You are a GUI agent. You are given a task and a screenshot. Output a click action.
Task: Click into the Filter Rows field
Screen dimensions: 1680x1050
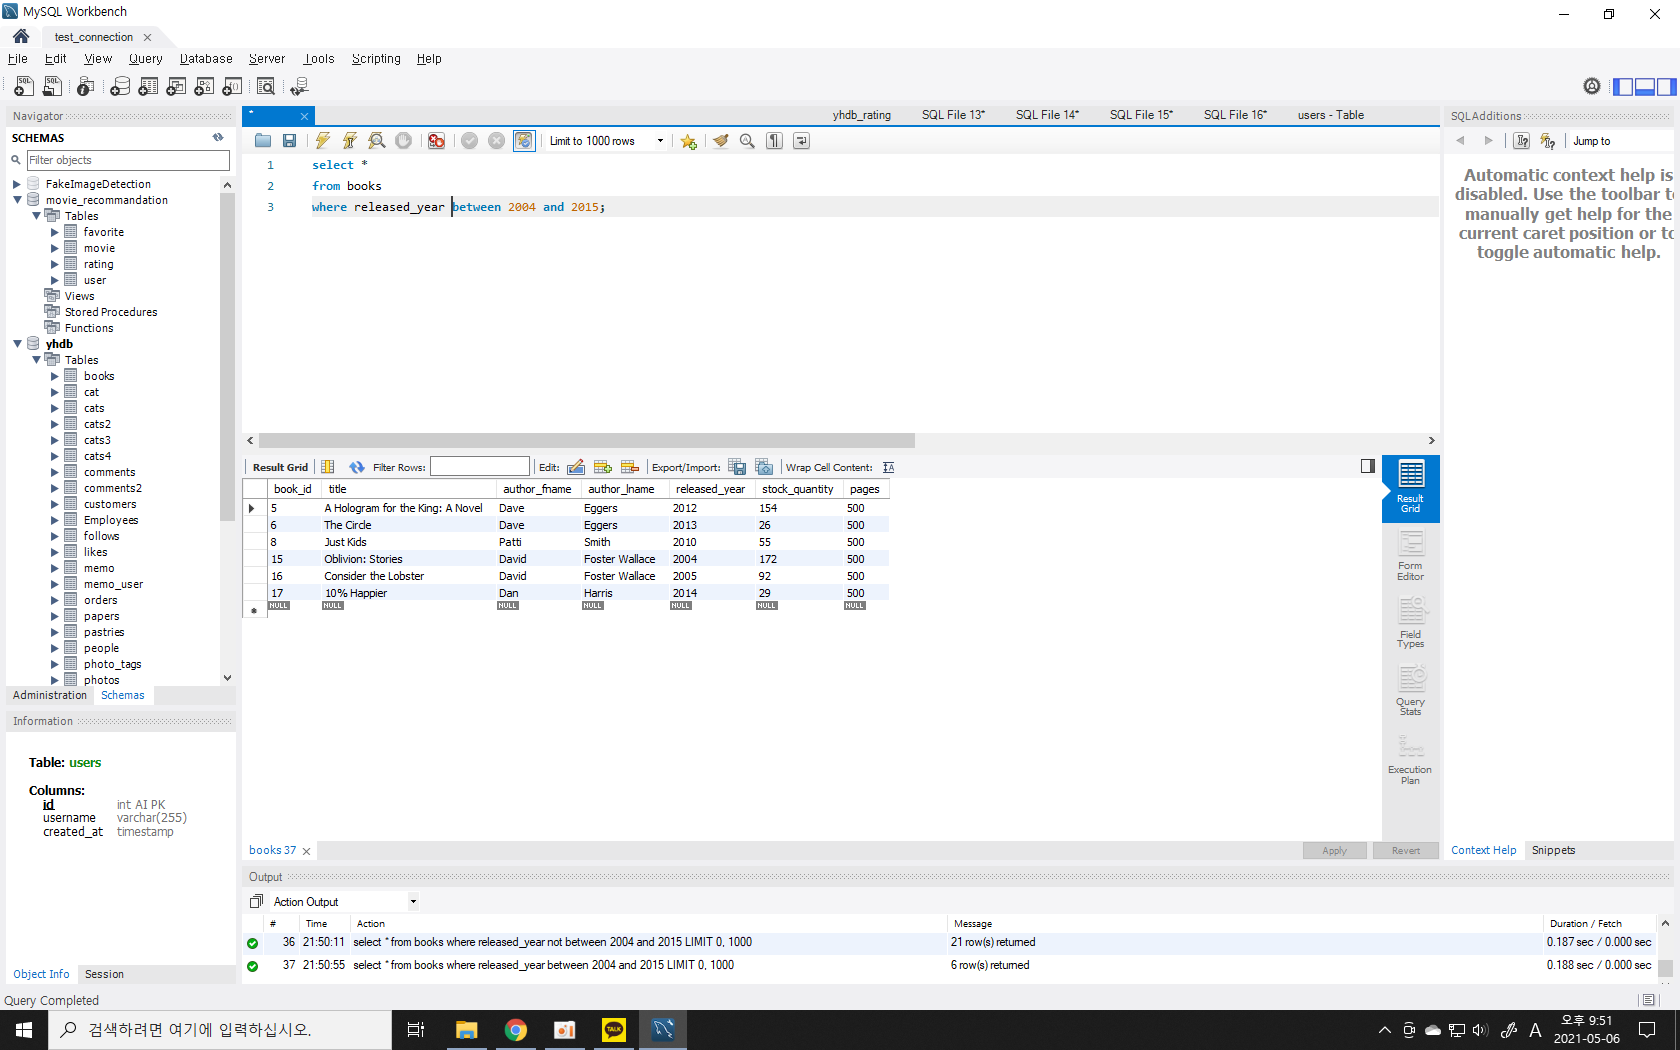[x=480, y=467]
